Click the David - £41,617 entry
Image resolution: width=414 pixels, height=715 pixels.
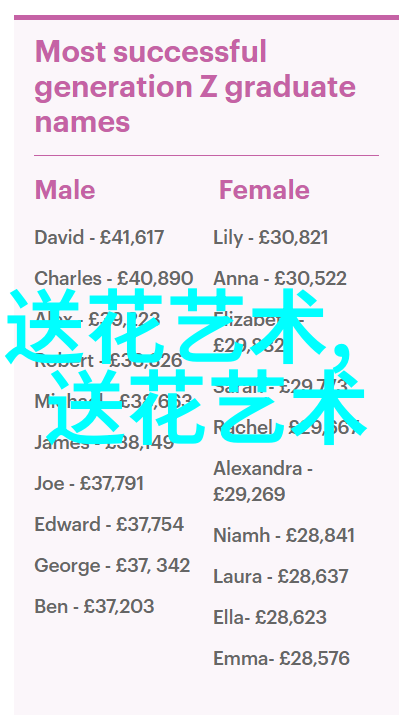pos(99,238)
